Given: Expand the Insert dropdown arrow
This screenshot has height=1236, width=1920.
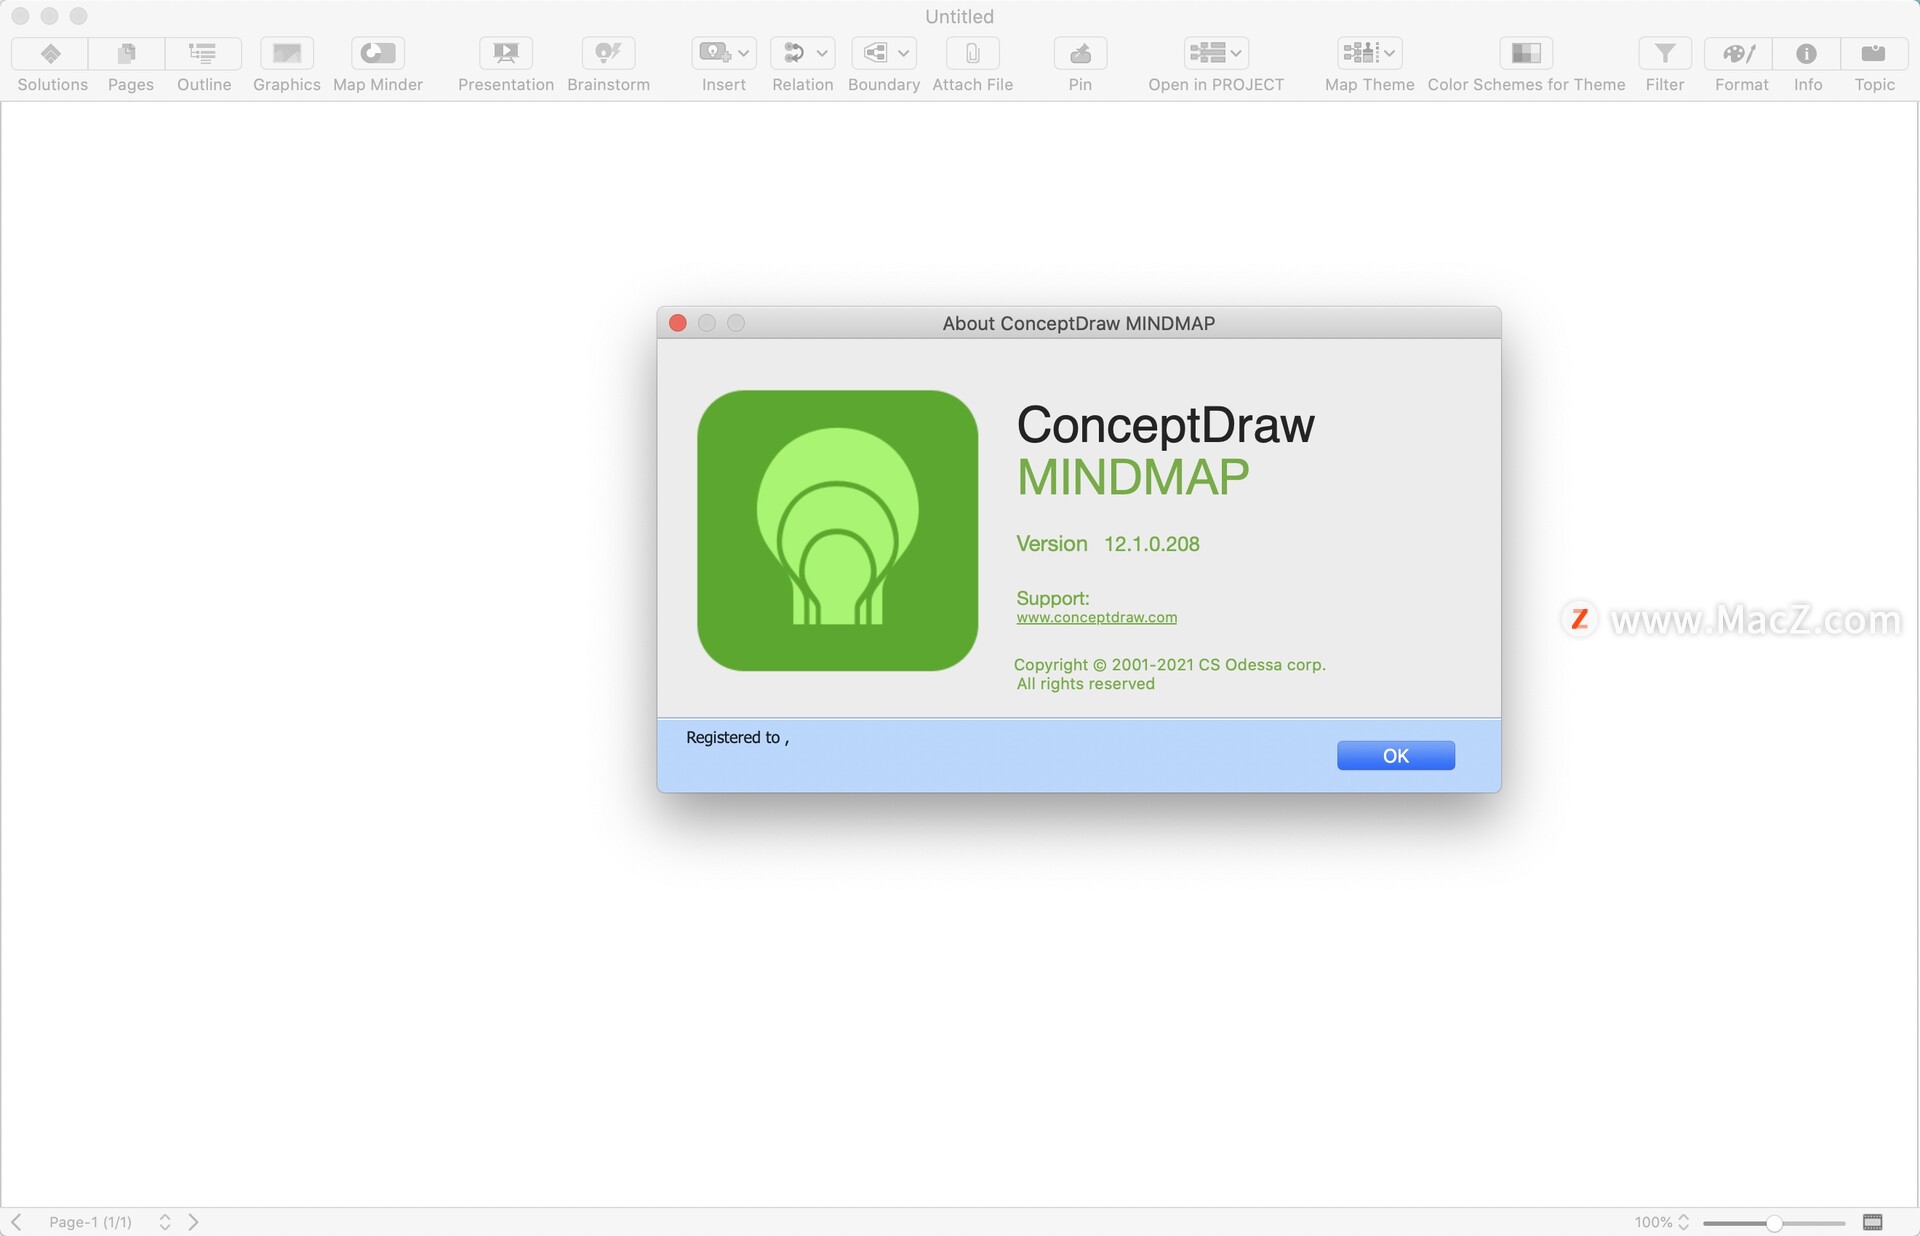Looking at the screenshot, I should click(743, 53).
